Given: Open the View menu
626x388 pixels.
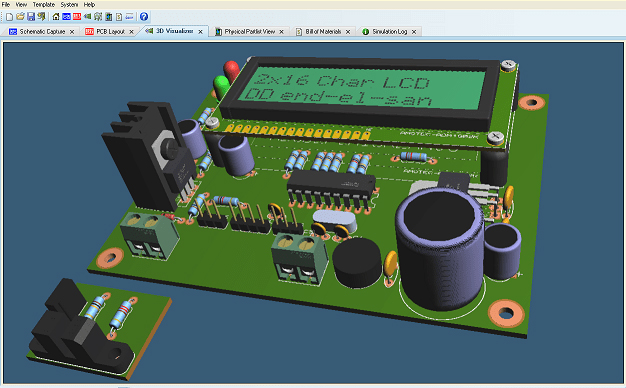Looking at the screenshot, I should tap(21, 4).
